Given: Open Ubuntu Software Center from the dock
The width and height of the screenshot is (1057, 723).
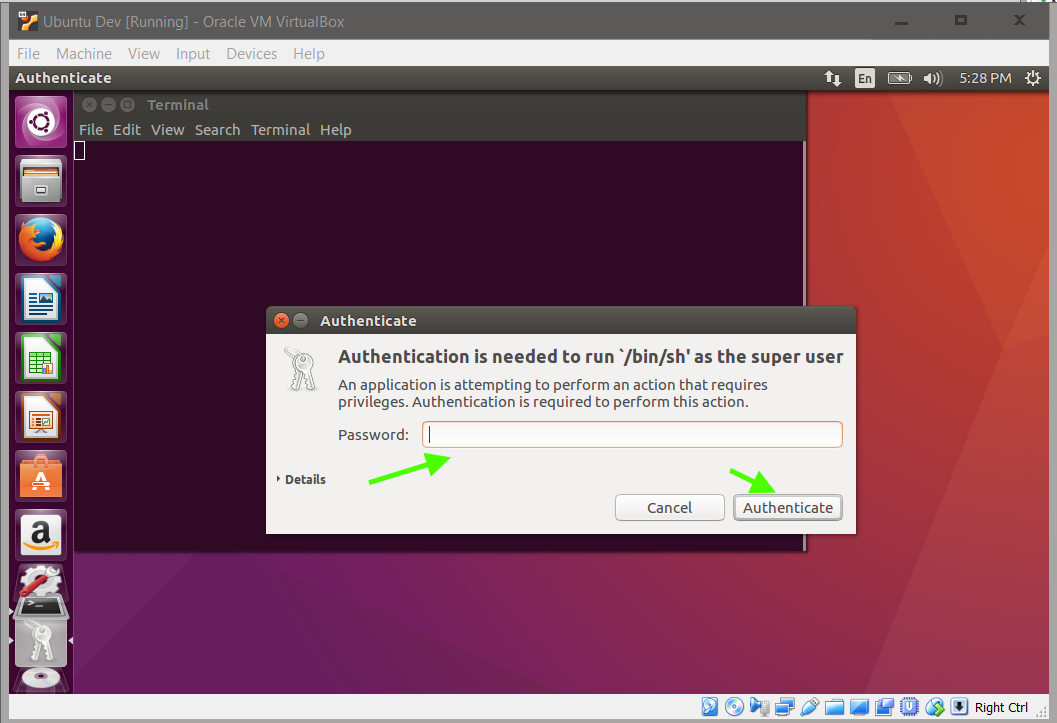Looking at the screenshot, I should click(41, 476).
